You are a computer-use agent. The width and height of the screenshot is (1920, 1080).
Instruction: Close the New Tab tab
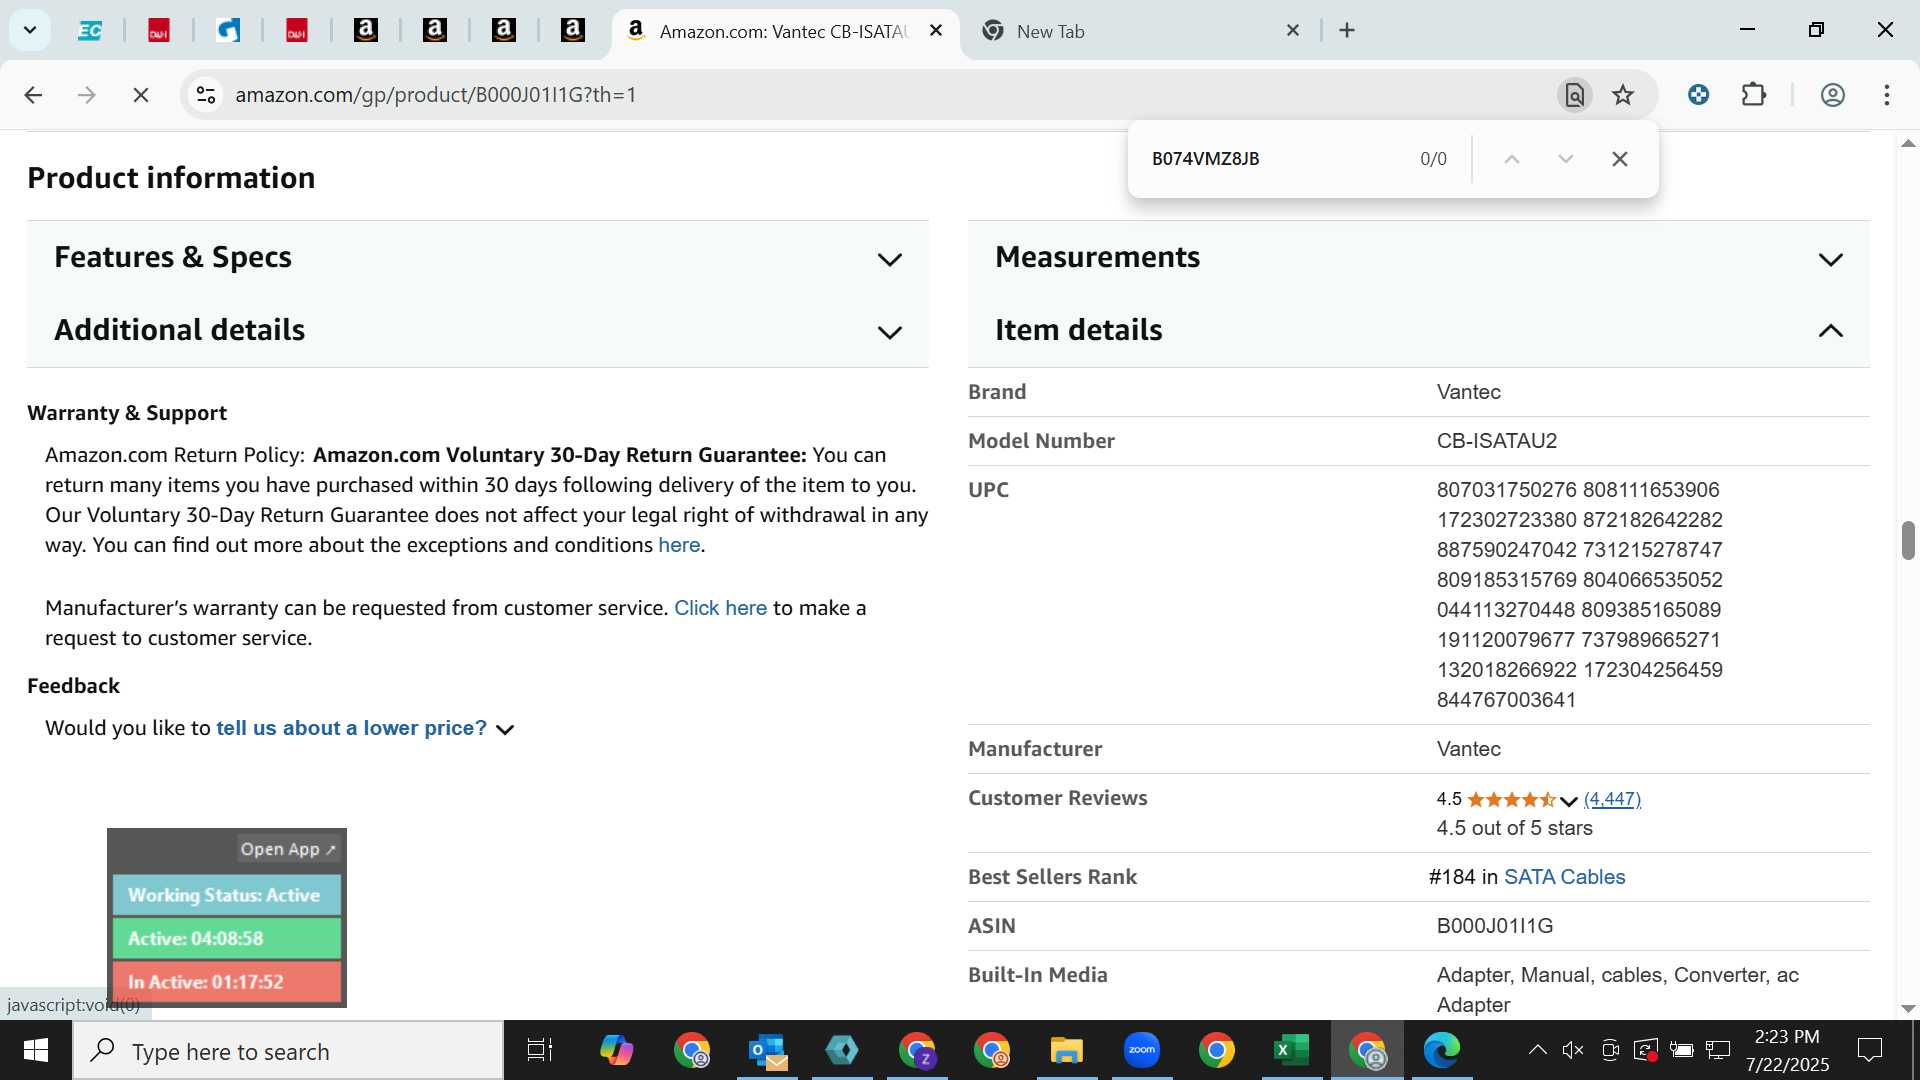pyautogui.click(x=1293, y=30)
